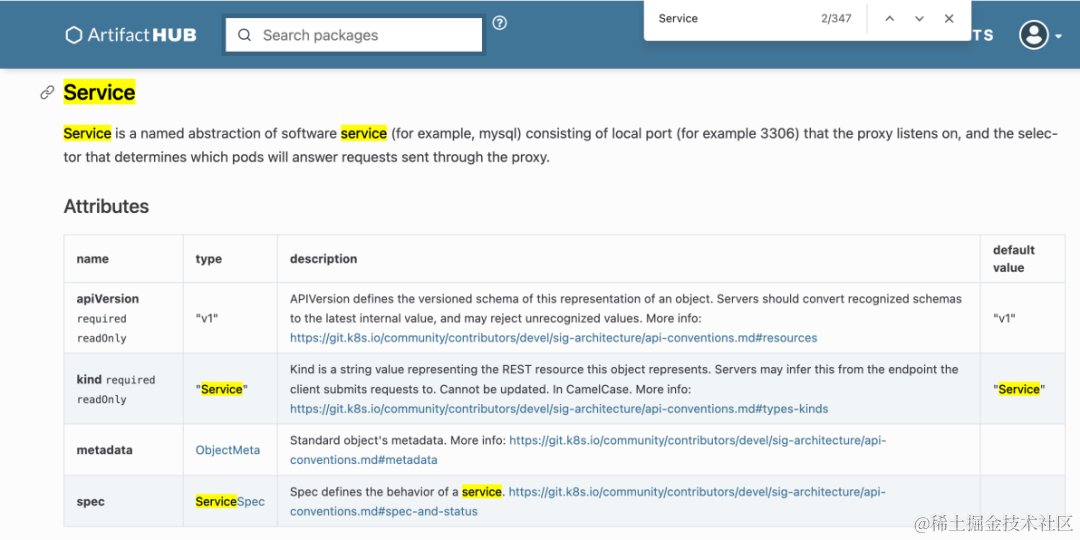Go to next find match arrow
Screen dimensions: 1080x540
(x=919, y=19)
